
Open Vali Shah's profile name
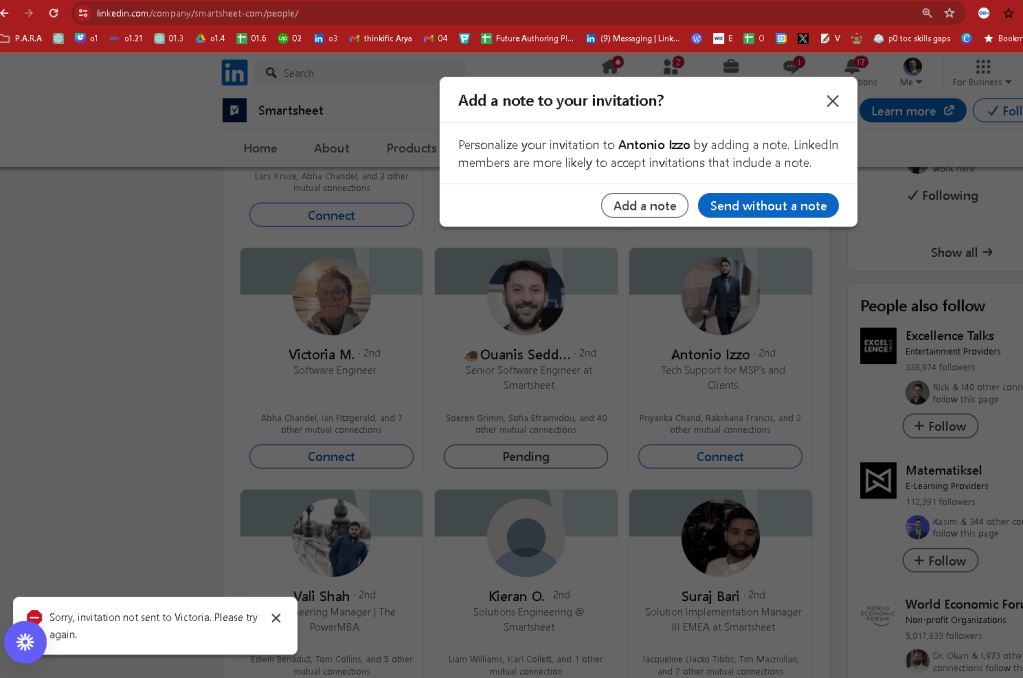[322, 596]
